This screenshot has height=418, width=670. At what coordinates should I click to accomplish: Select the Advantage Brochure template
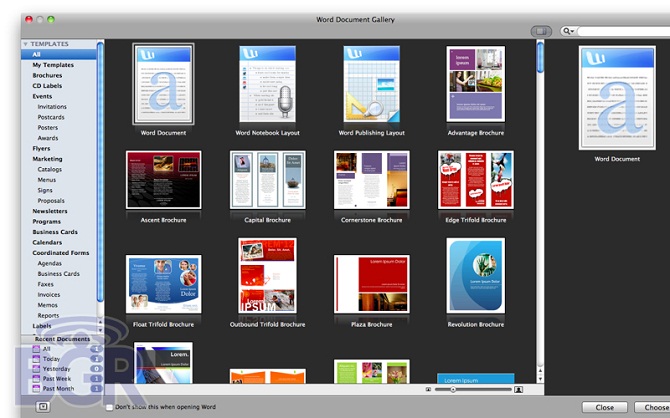(x=476, y=84)
